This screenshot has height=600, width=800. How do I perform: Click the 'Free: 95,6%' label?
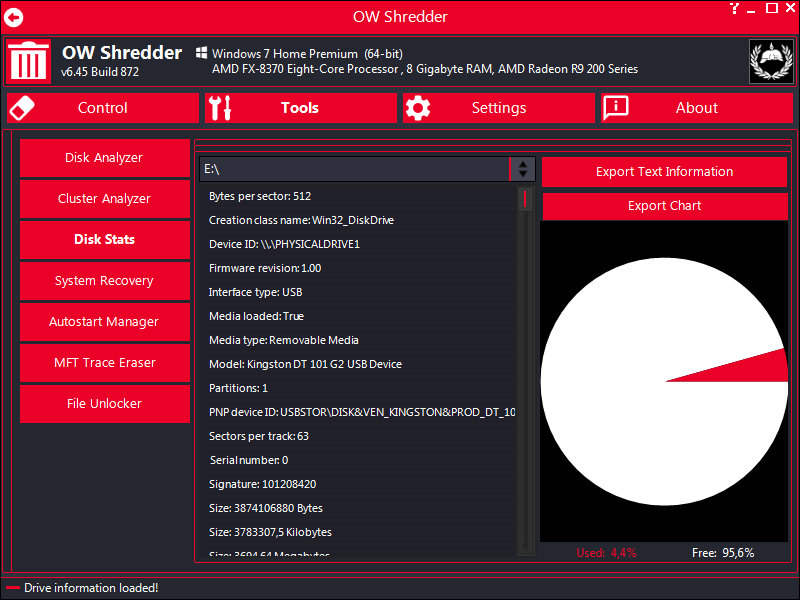pos(723,553)
